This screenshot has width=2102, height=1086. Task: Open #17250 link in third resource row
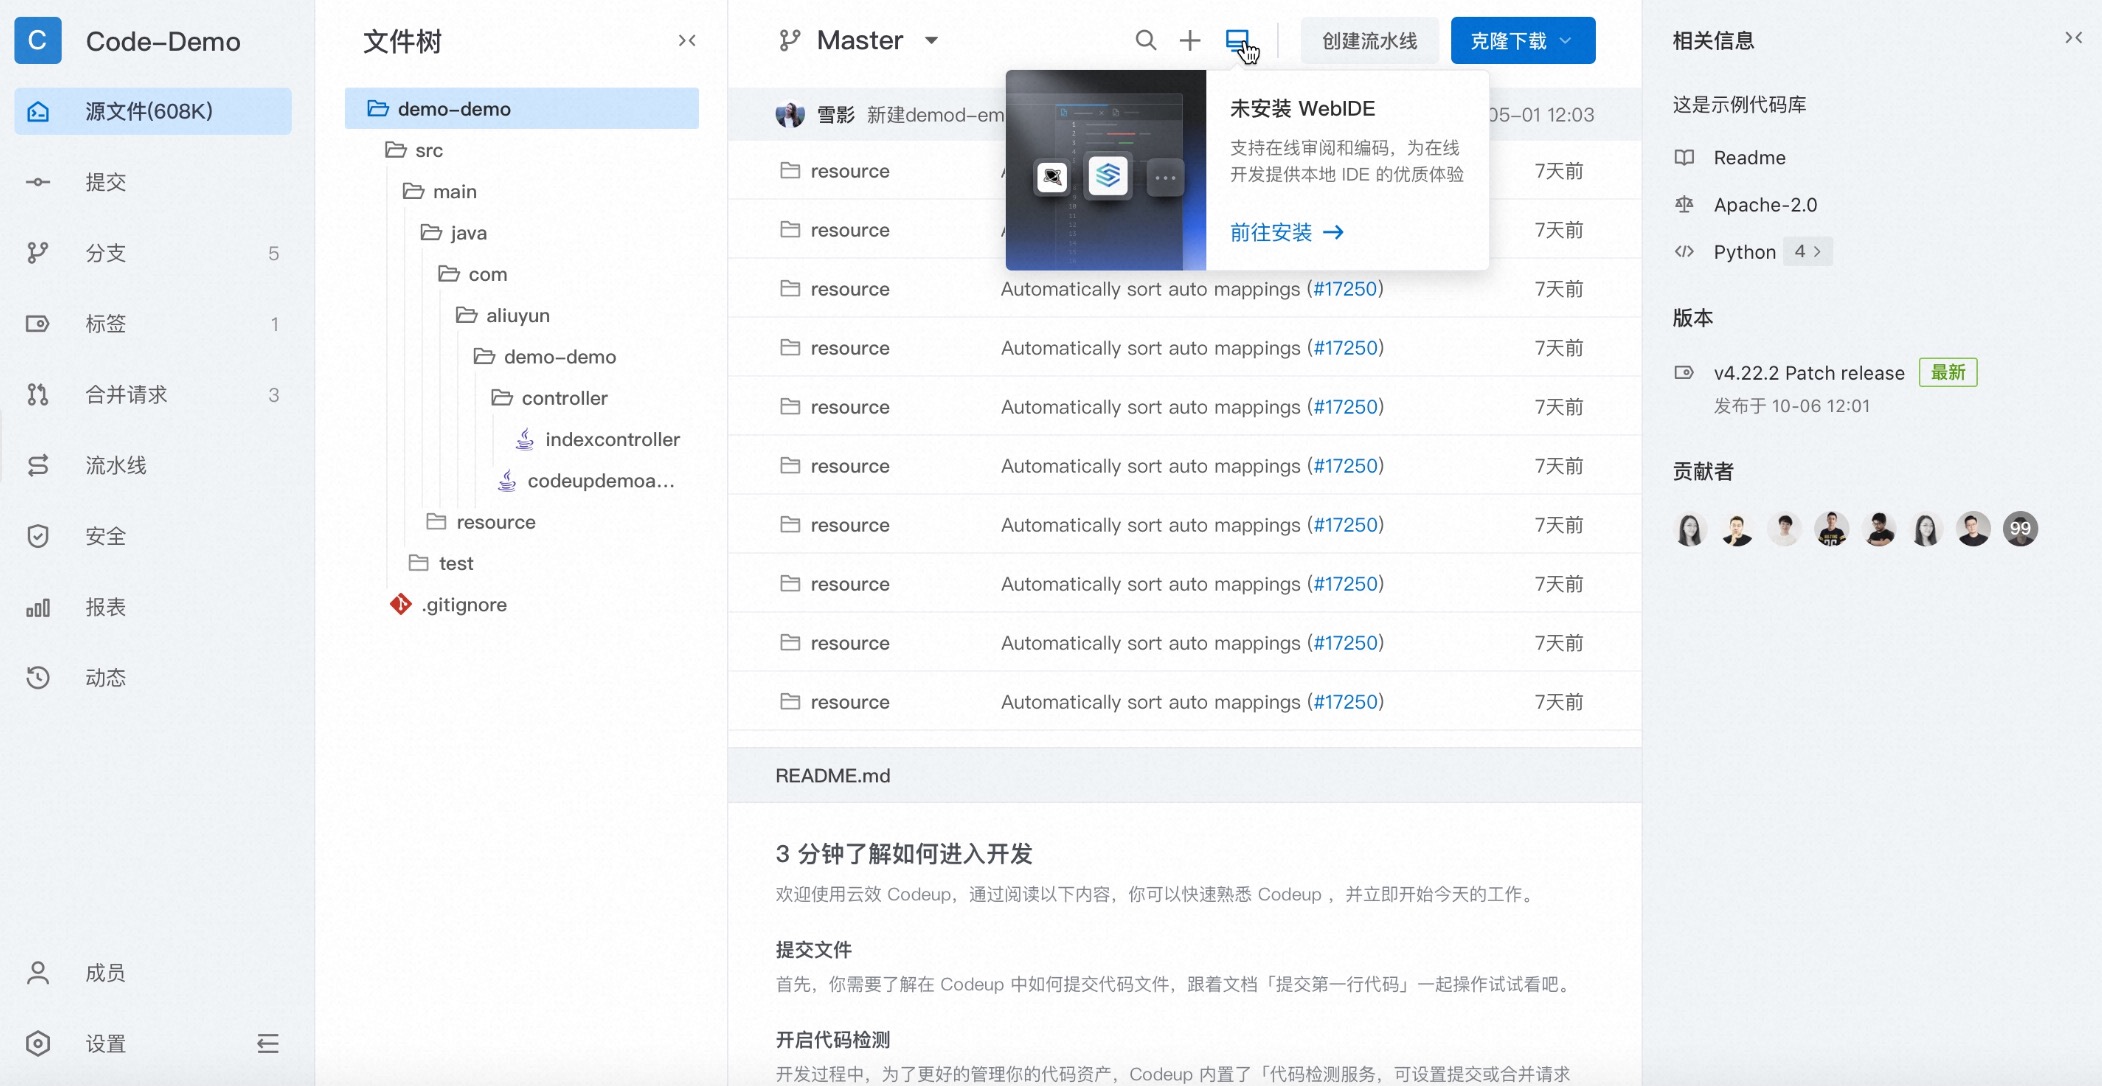point(1345,289)
